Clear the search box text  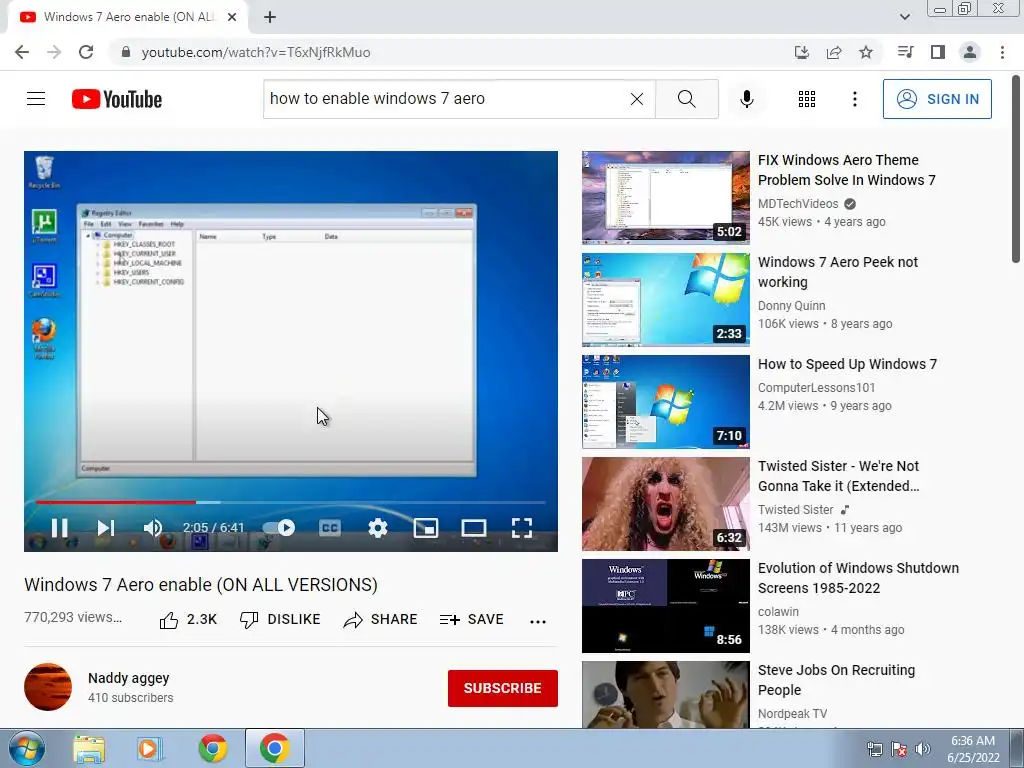[x=637, y=99]
